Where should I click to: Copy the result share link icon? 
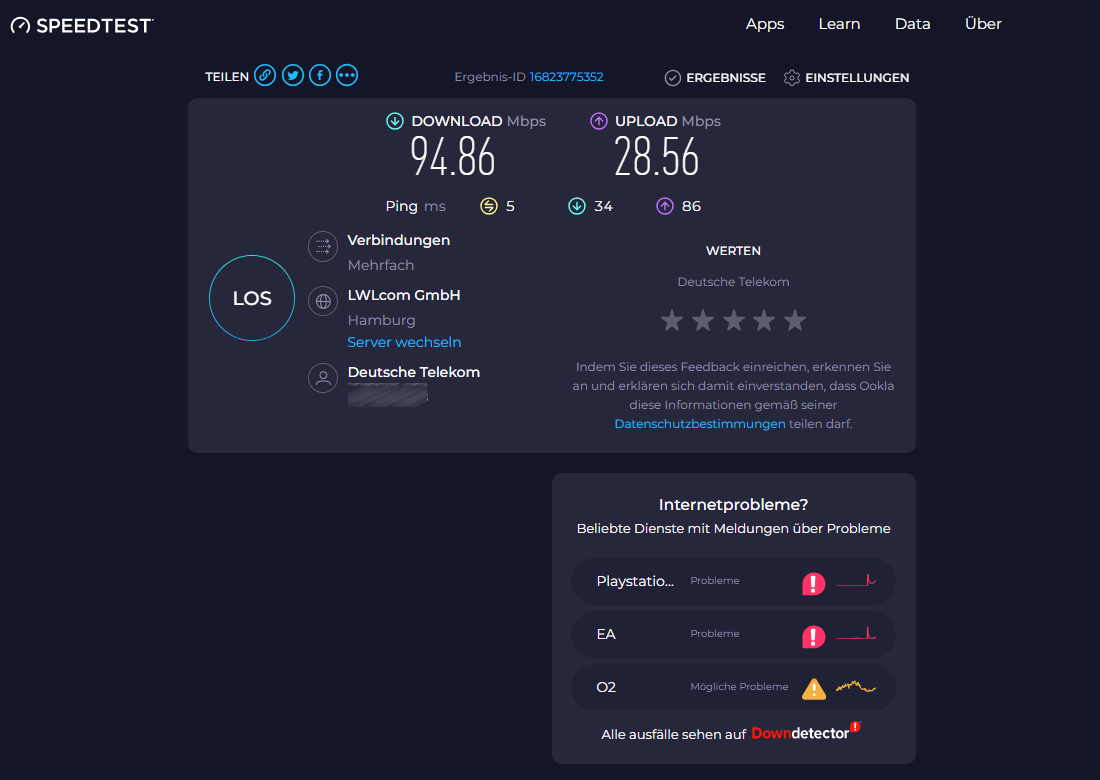pos(264,75)
